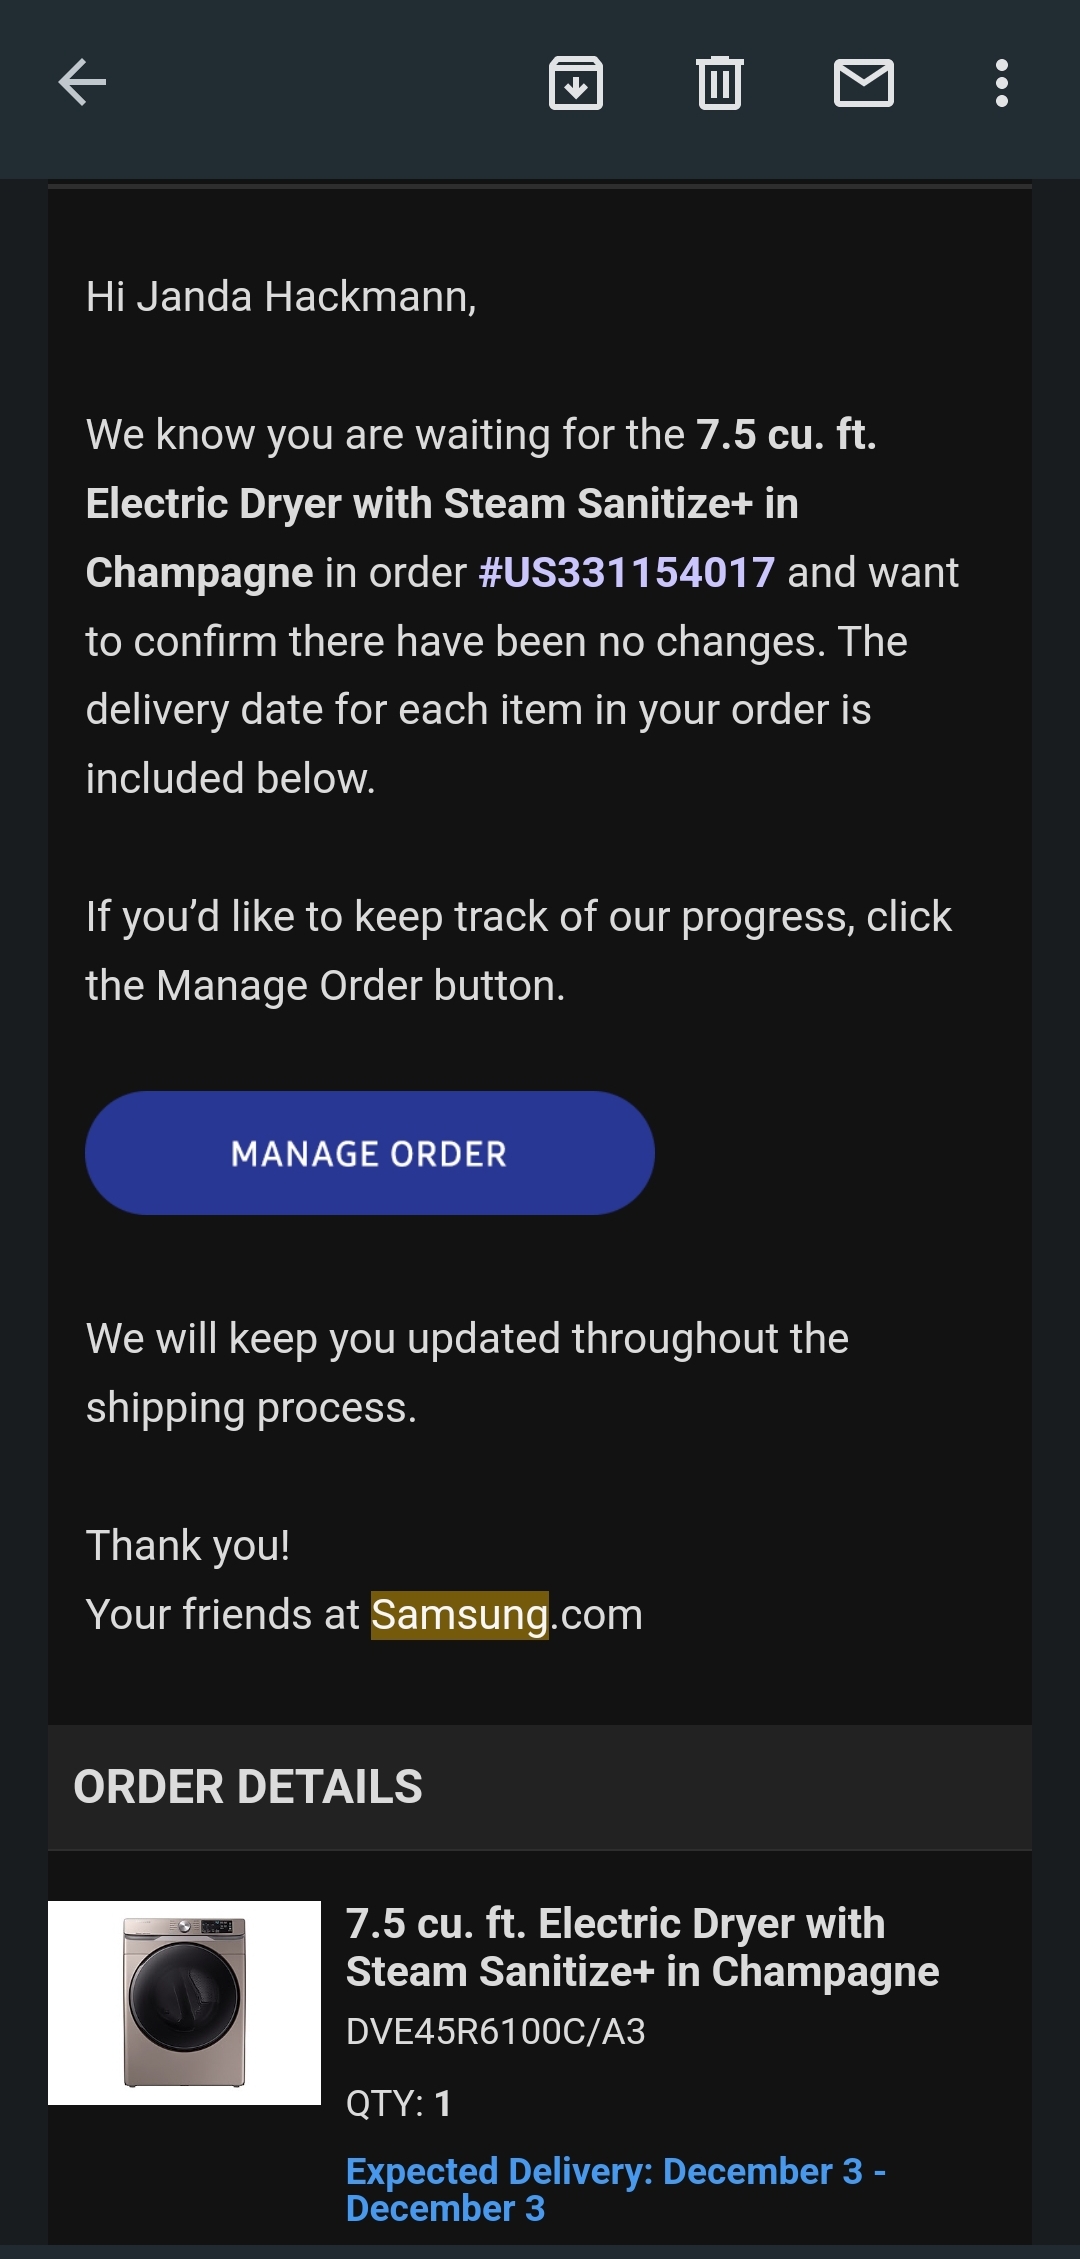Image resolution: width=1080 pixels, height=2259 pixels.
Task: Tap the highlighted Samsung word
Action: coord(460,1615)
